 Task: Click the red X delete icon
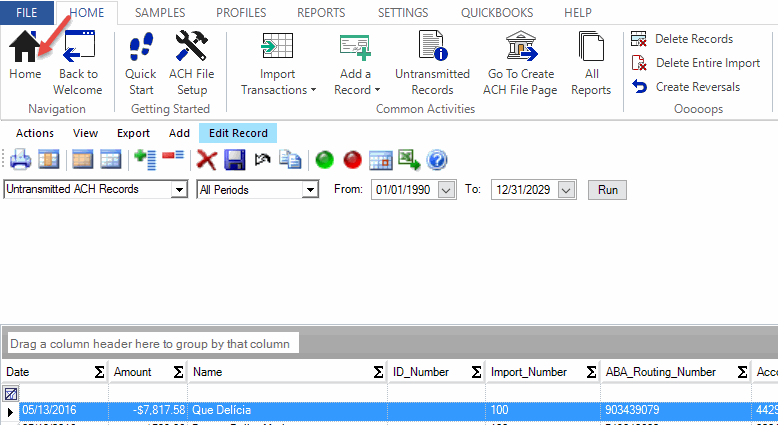[207, 160]
